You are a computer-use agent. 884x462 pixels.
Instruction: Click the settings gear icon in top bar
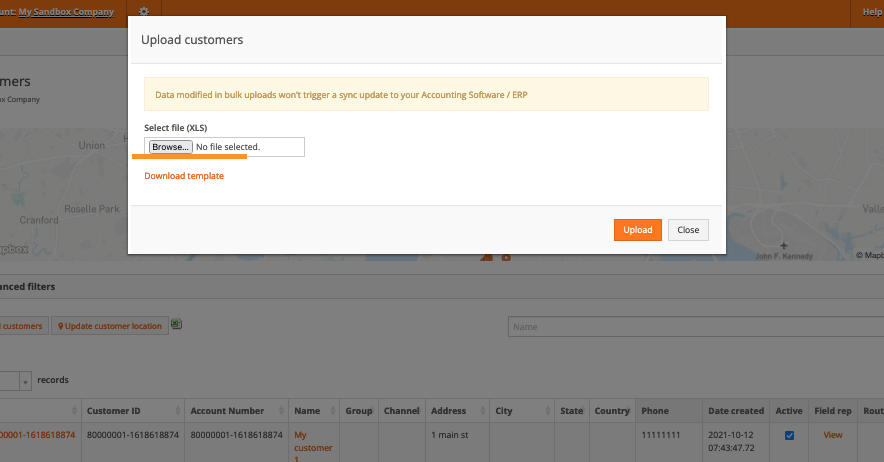coord(144,11)
